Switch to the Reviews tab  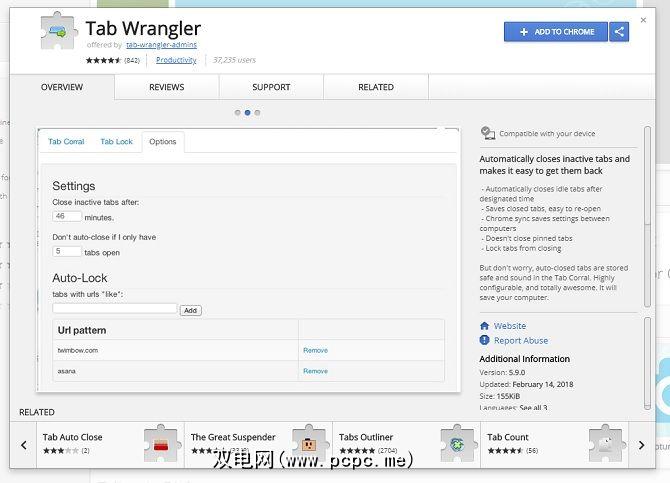(x=167, y=87)
